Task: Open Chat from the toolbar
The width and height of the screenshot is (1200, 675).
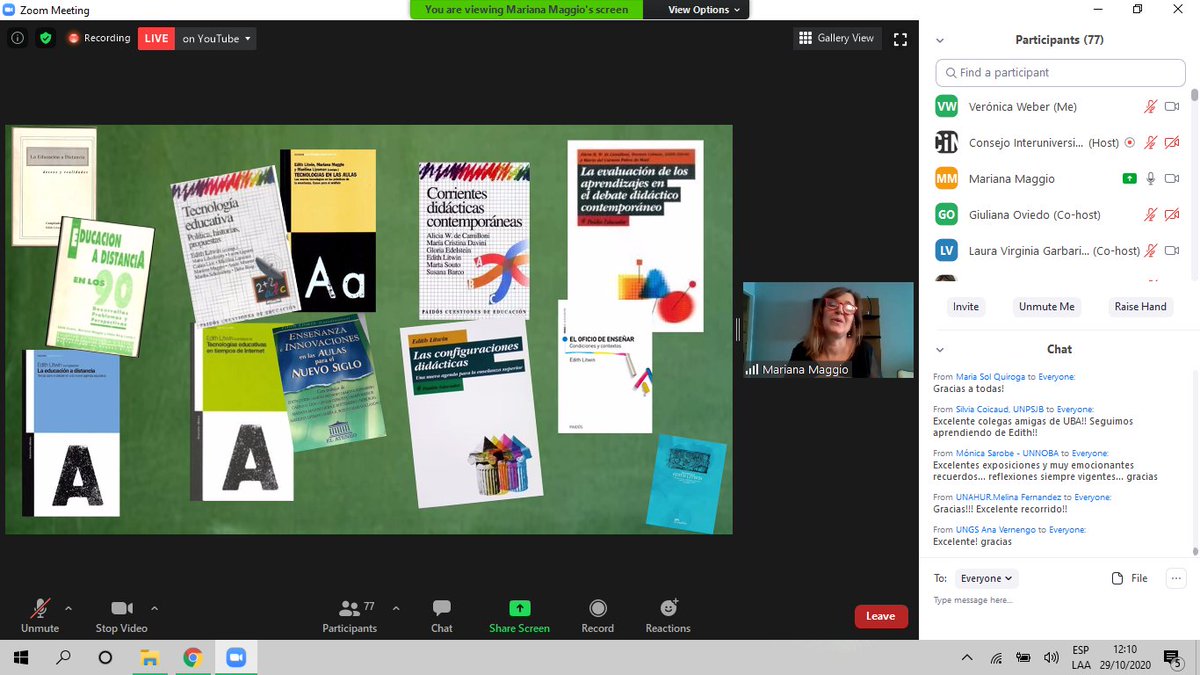Action: pyautogui.click(x=442, y=616)
